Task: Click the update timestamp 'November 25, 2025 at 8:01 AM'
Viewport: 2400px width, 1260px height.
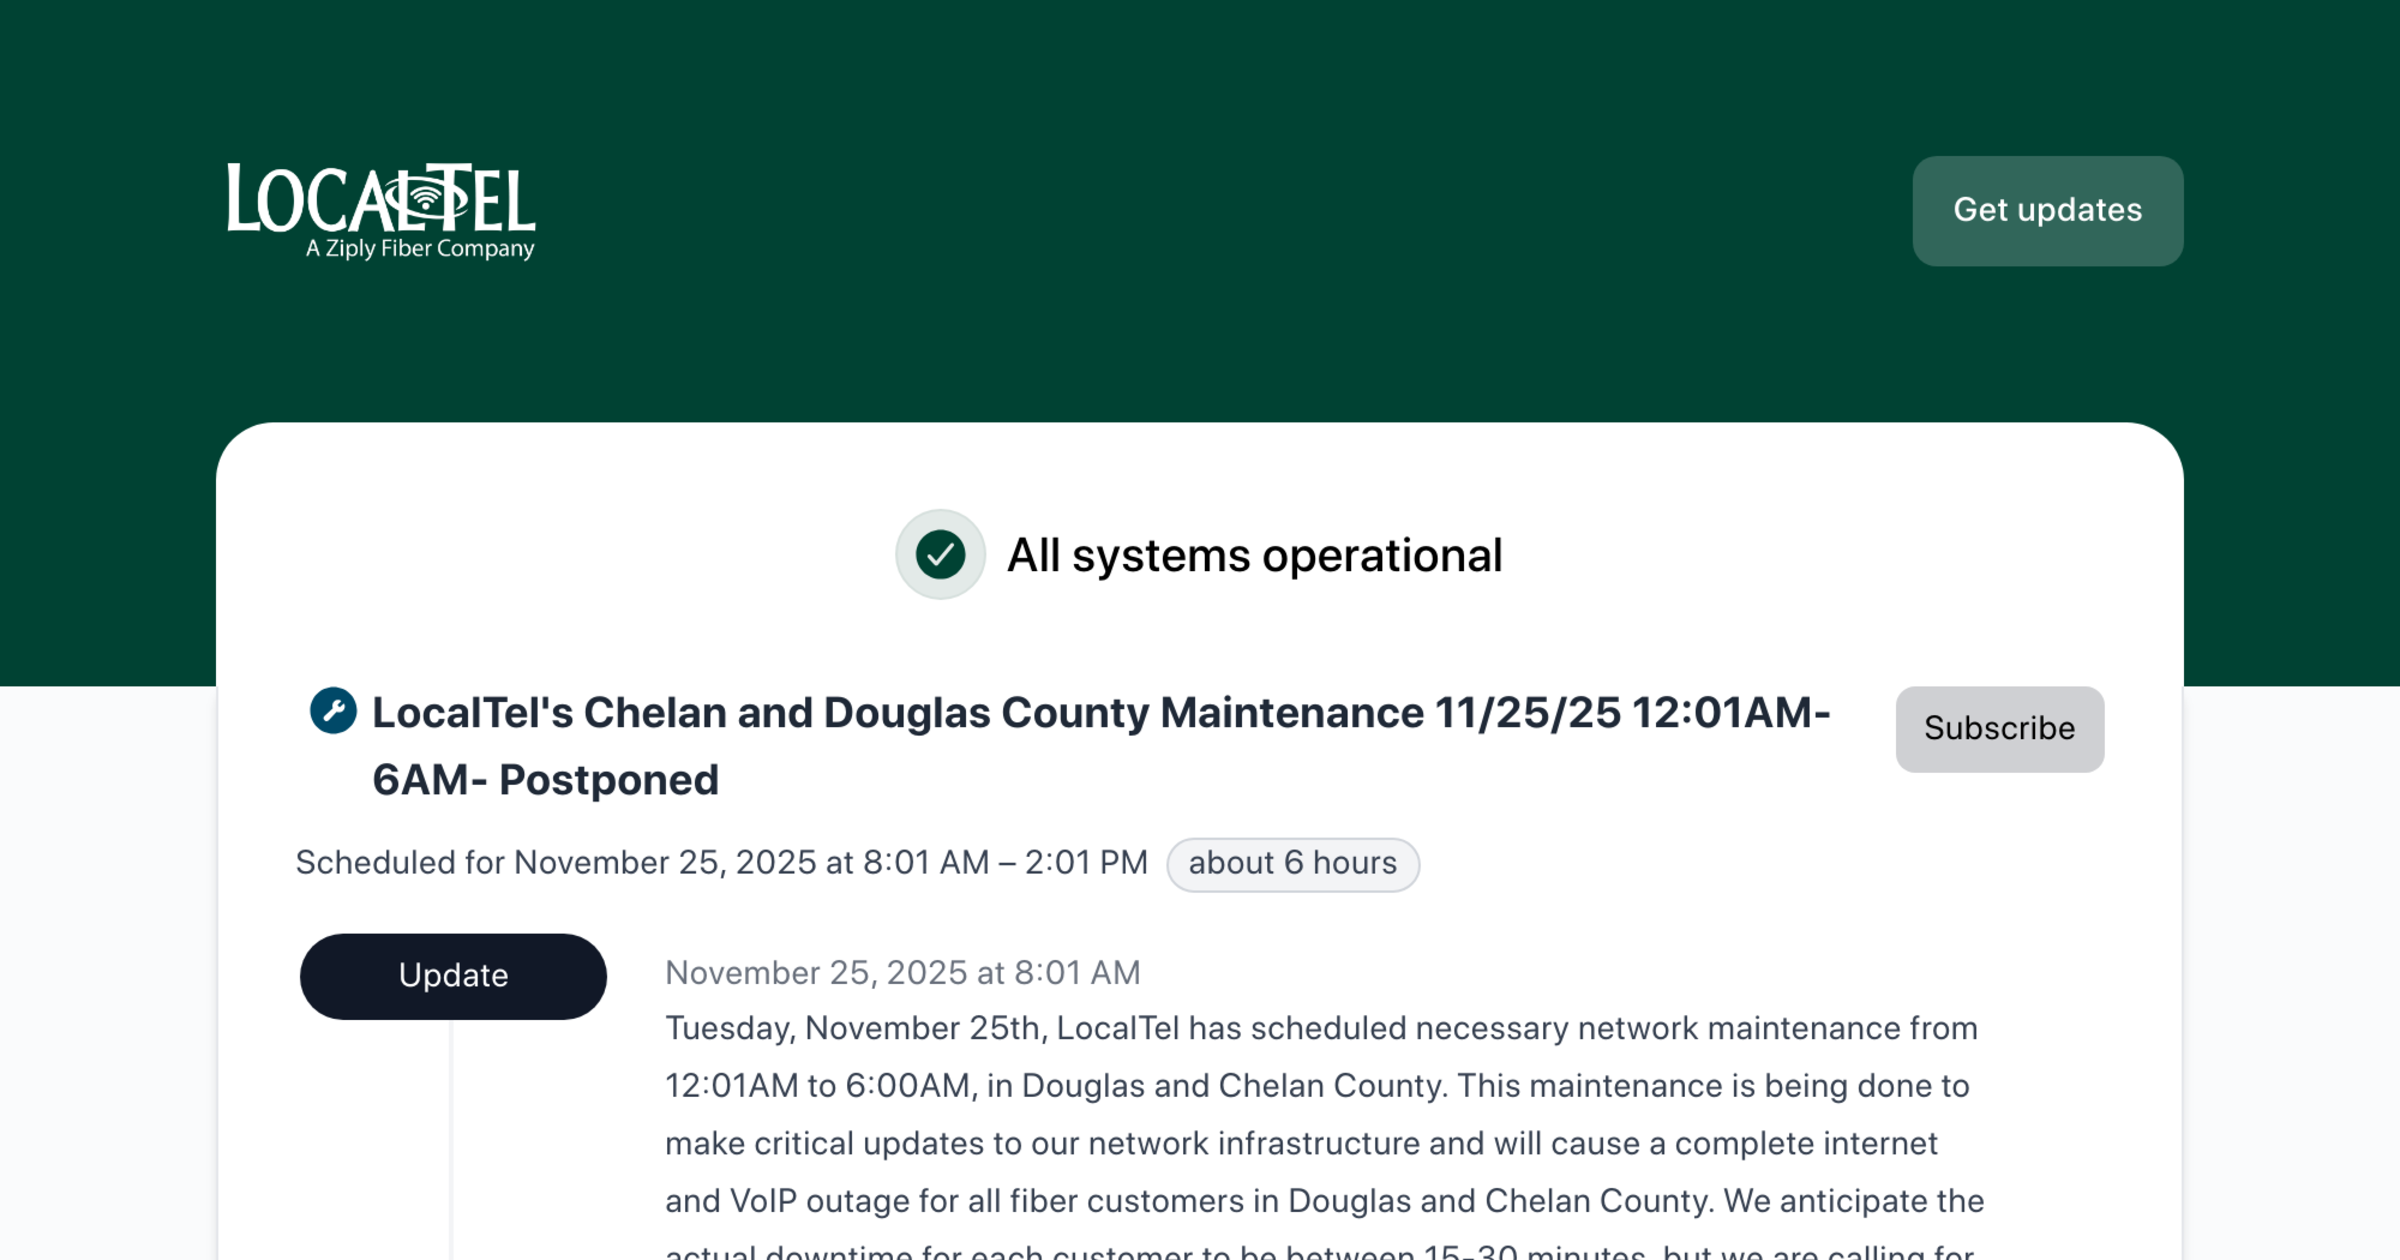Action: 902,973
